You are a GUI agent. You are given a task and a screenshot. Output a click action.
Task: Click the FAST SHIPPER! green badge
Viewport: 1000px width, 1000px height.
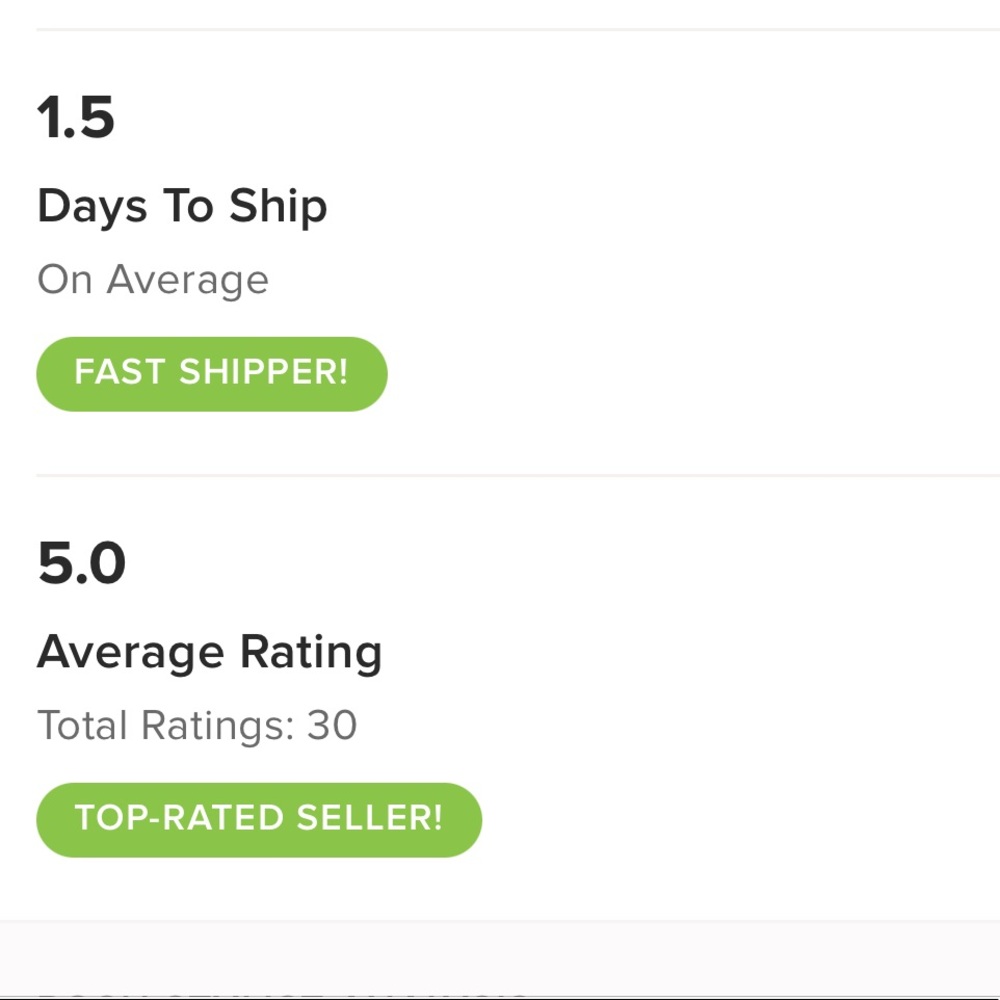pos(211,373)
